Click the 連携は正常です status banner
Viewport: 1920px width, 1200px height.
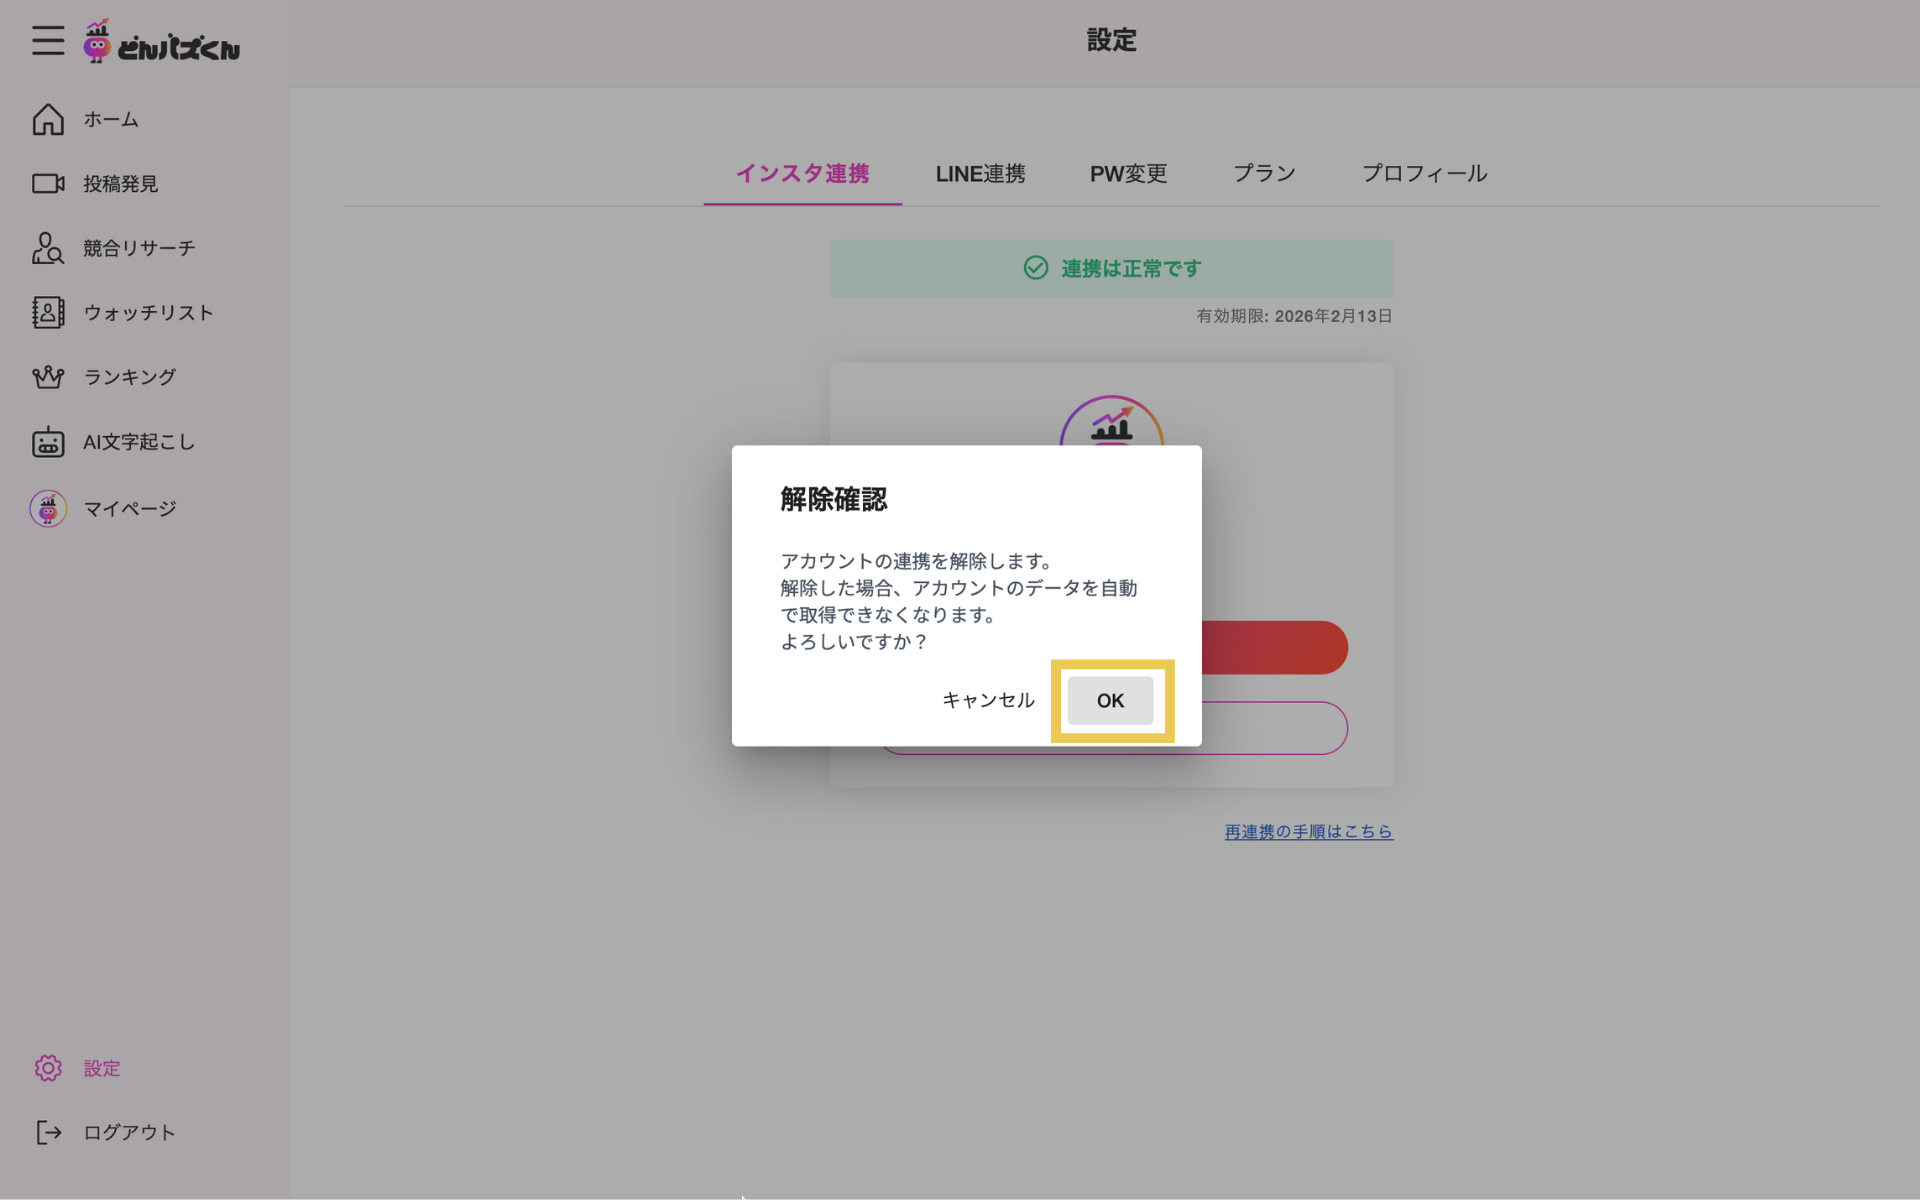coord(1111,268)
